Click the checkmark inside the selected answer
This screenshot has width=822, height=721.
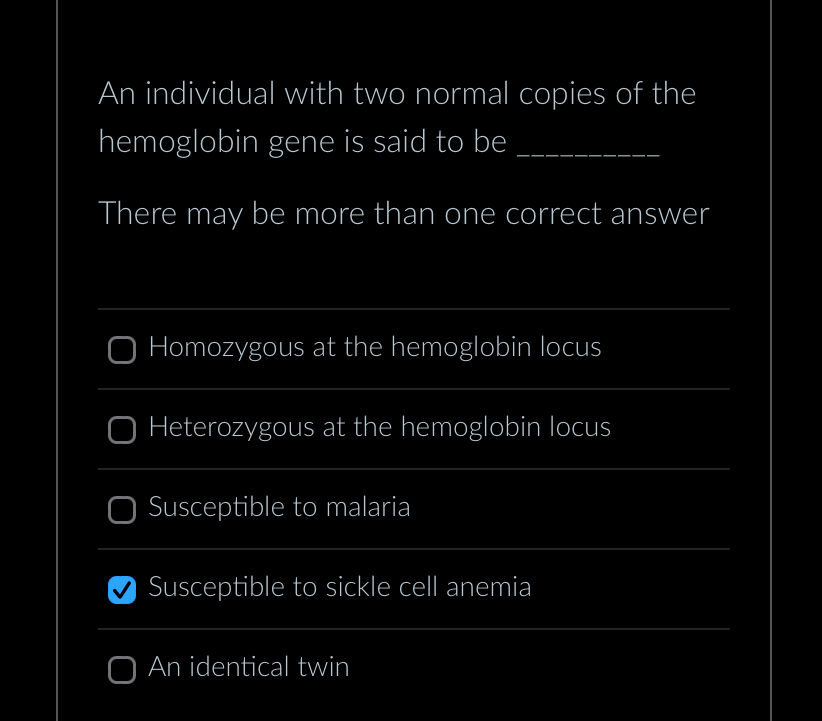pyautogui.click(x=121, y=590)
